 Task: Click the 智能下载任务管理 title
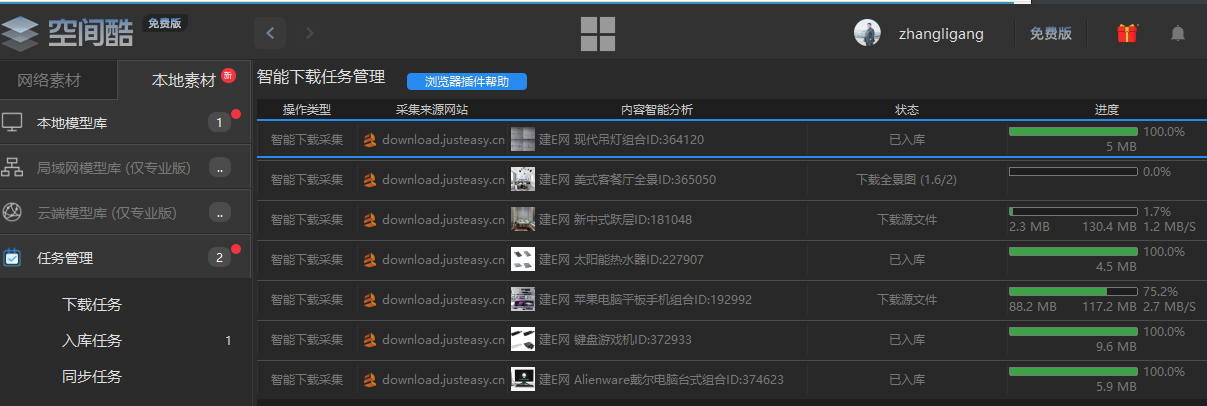(321, 76)
